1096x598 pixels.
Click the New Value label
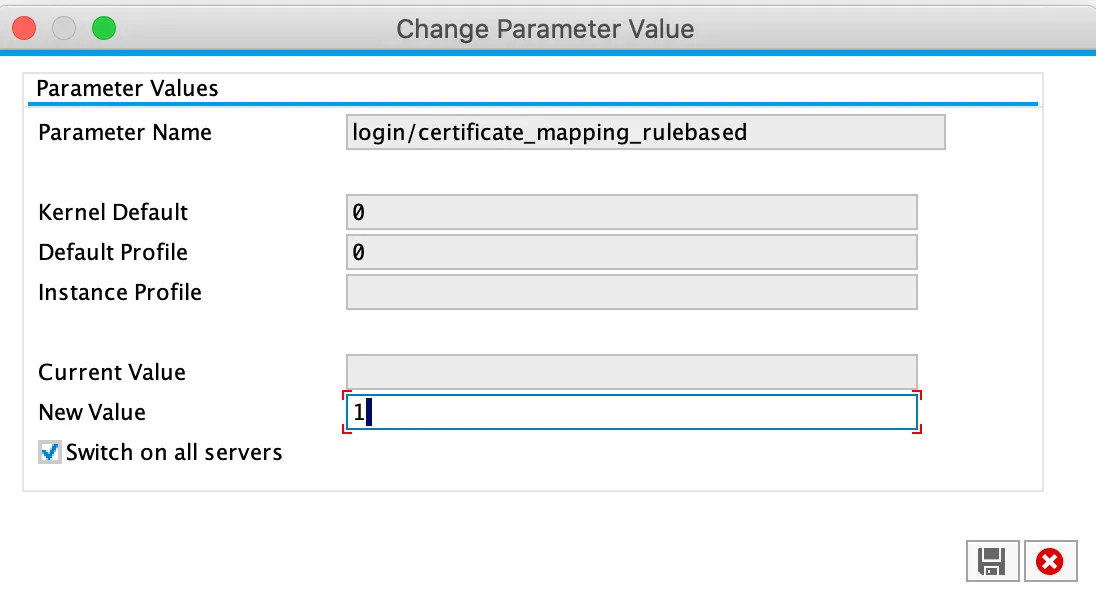click(92, 413)
